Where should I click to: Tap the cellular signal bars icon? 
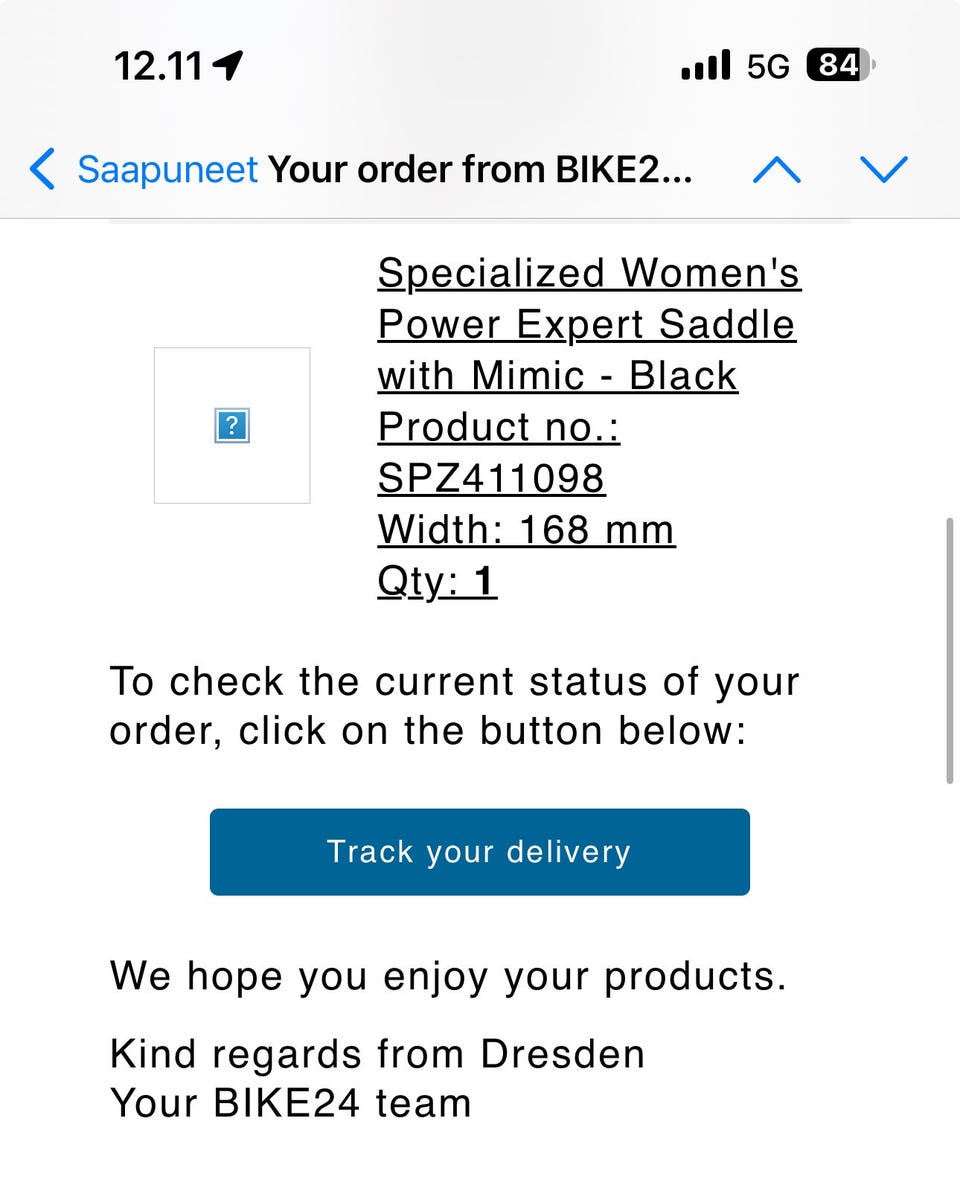(705, 67)
